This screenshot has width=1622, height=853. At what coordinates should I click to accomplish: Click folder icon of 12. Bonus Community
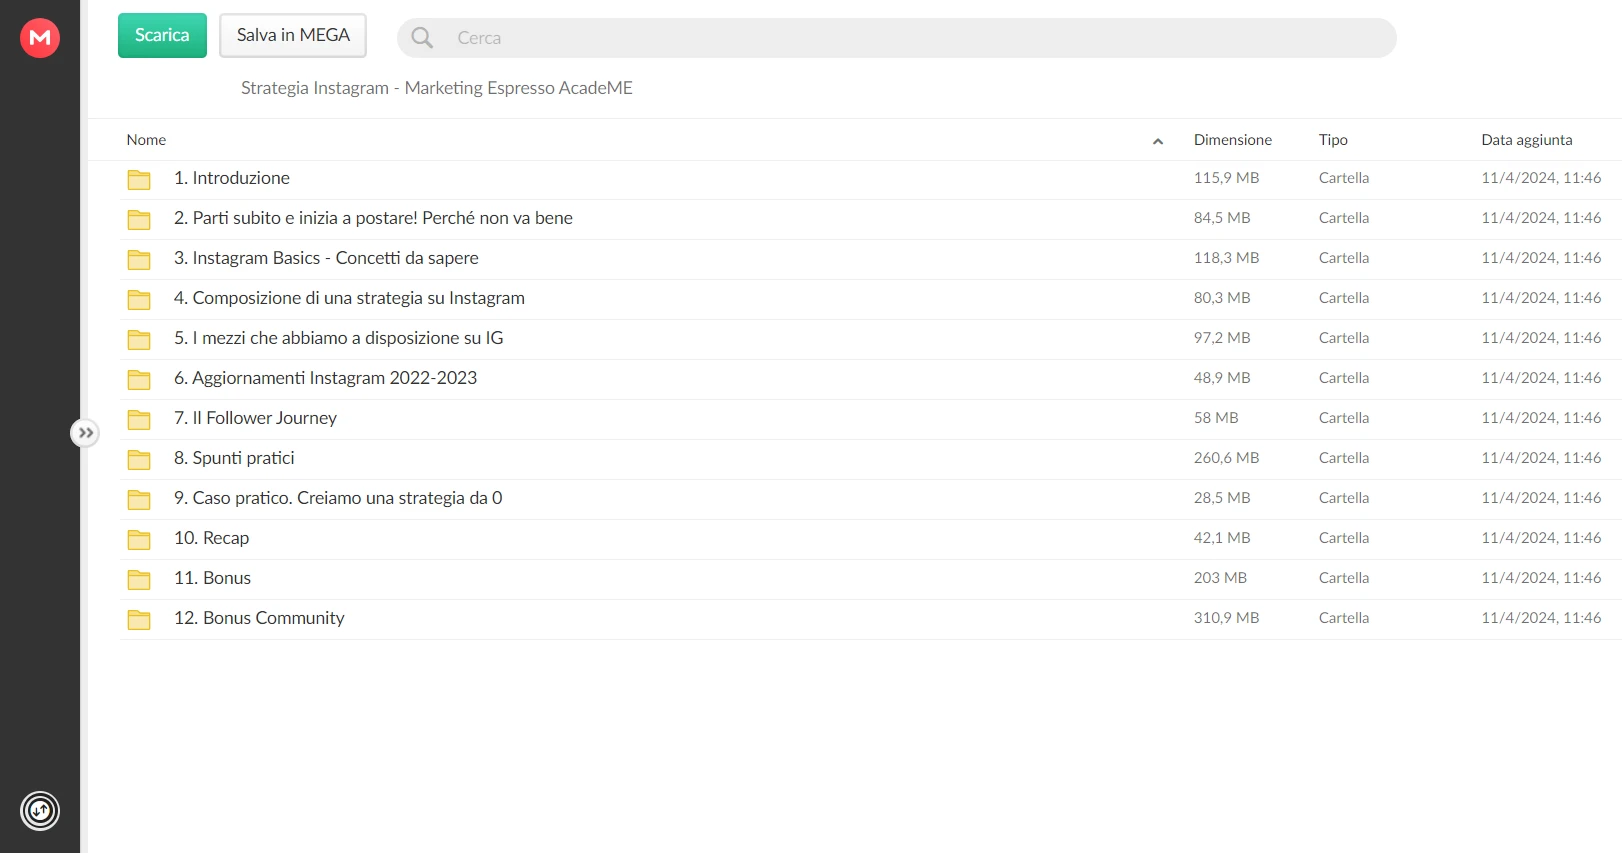click(139, 619)
